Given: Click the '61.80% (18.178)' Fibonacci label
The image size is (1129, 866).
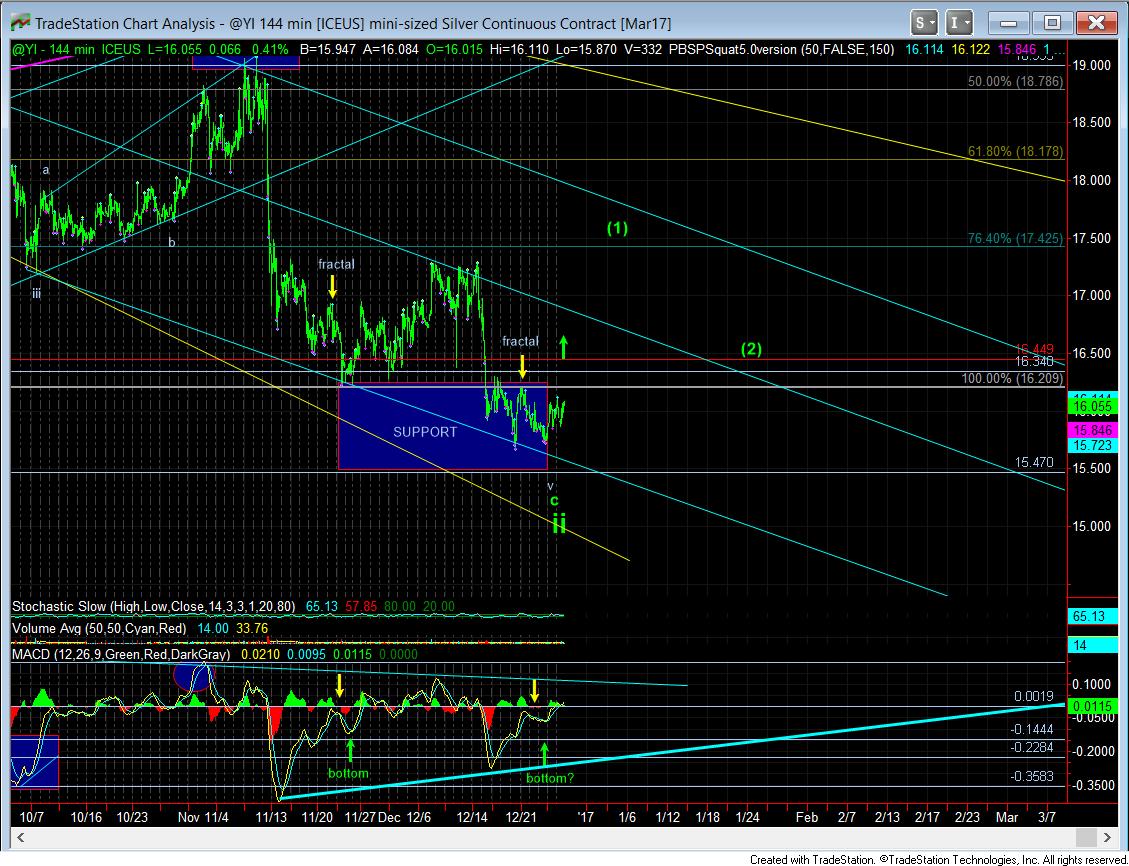Looking at the screenshot, I should 1015,152.
